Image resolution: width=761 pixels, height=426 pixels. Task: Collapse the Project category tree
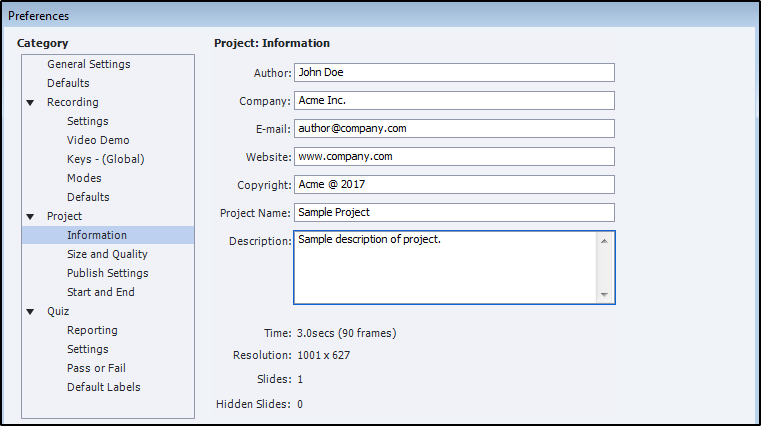click(x=31, y=216)
